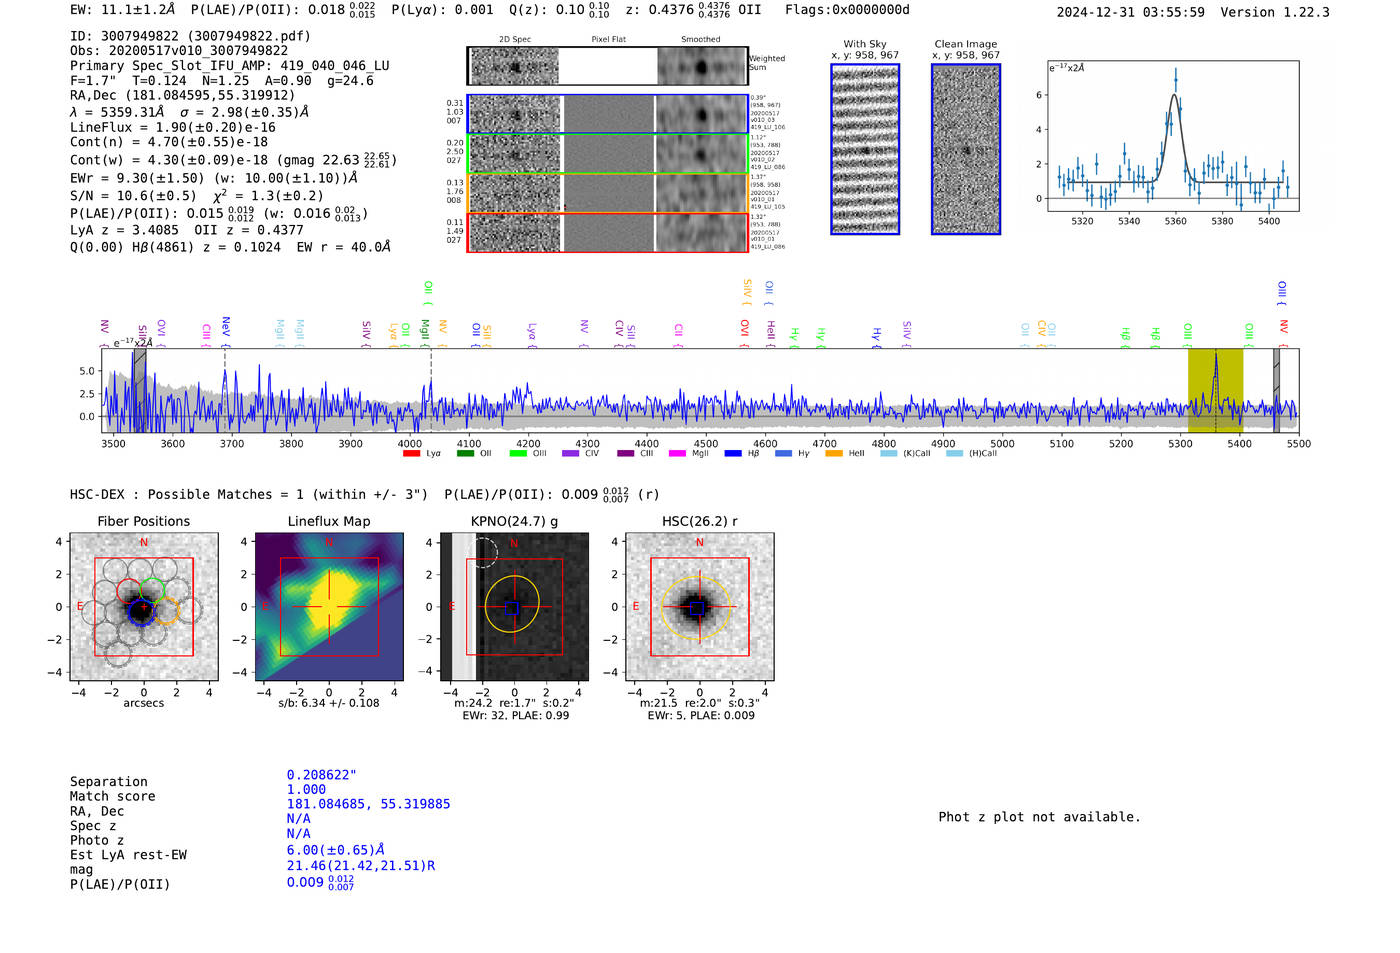Click the 'ID: 3007949822 (3007949822.pdf)' line
1400x953 pixels.
pos(190,36)
